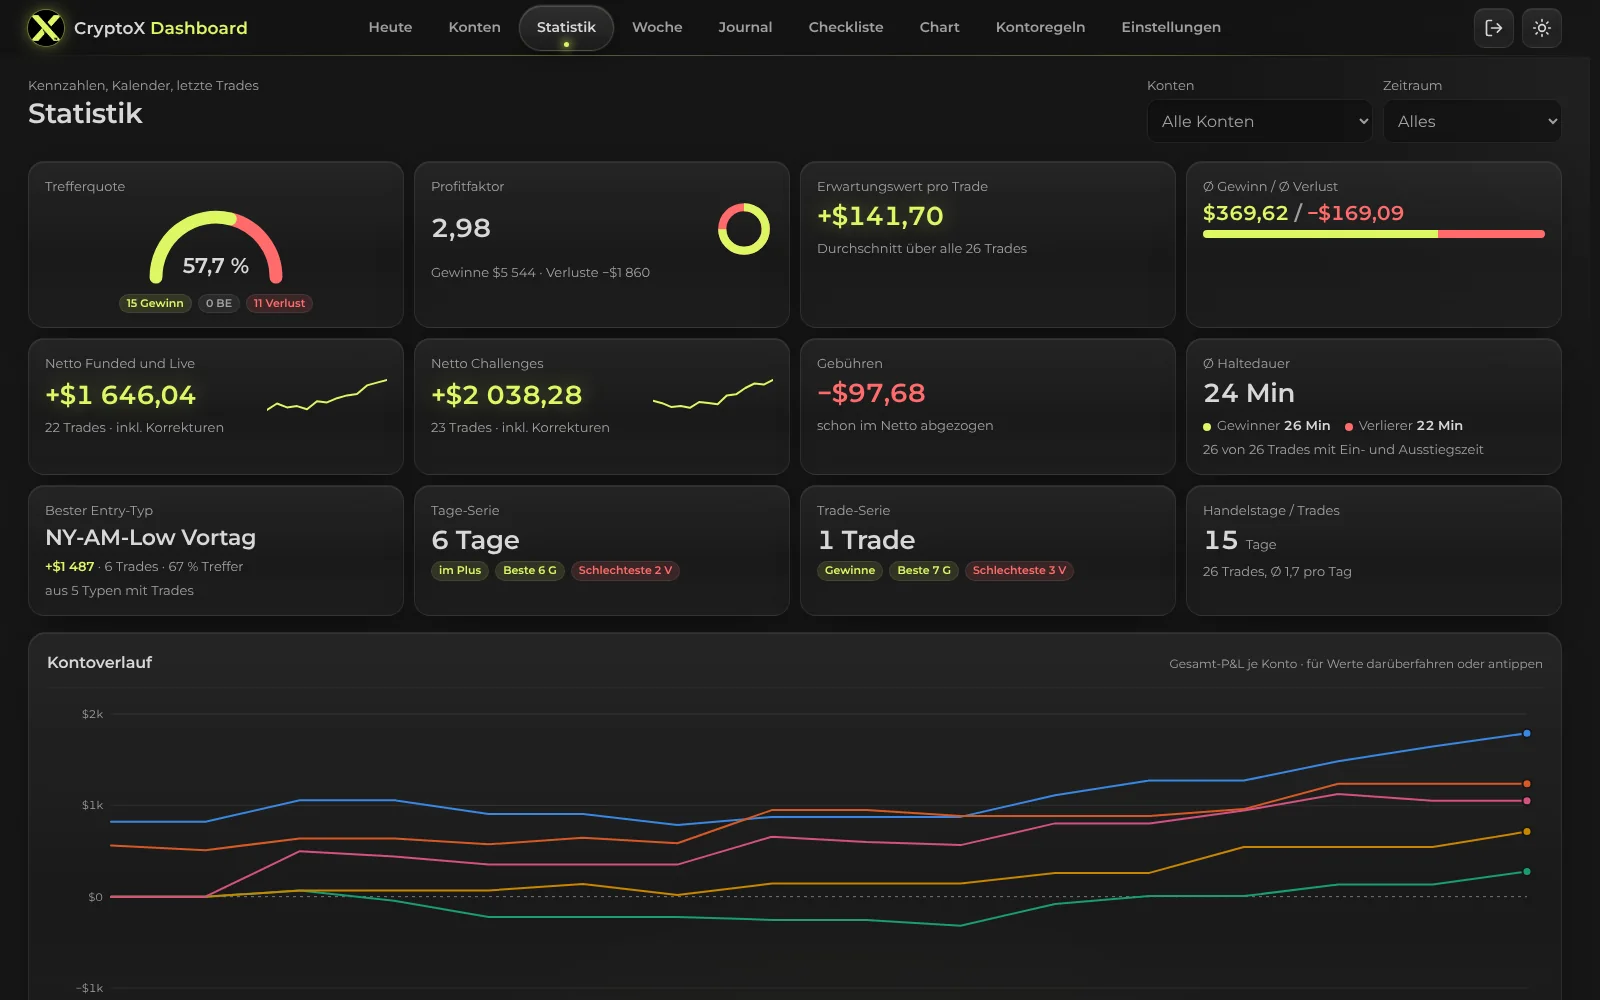Click the Haltedauer value 24 Min
Image resolution: width=1600 pixels, height=1000 pixels.
tap(1249, 393)
